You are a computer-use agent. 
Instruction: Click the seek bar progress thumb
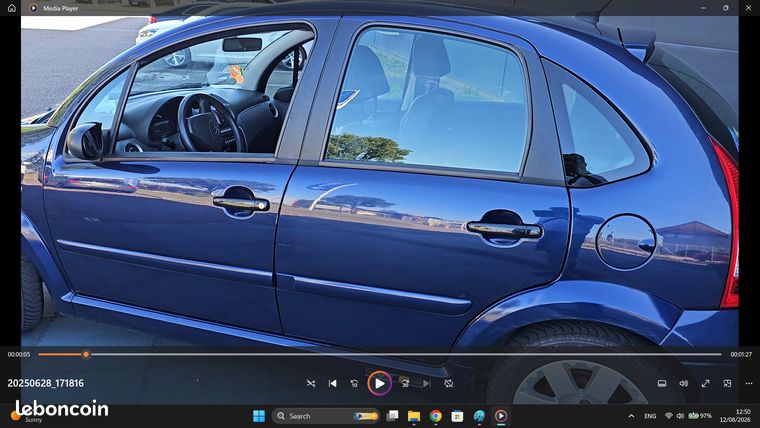(x=86, y=354)
